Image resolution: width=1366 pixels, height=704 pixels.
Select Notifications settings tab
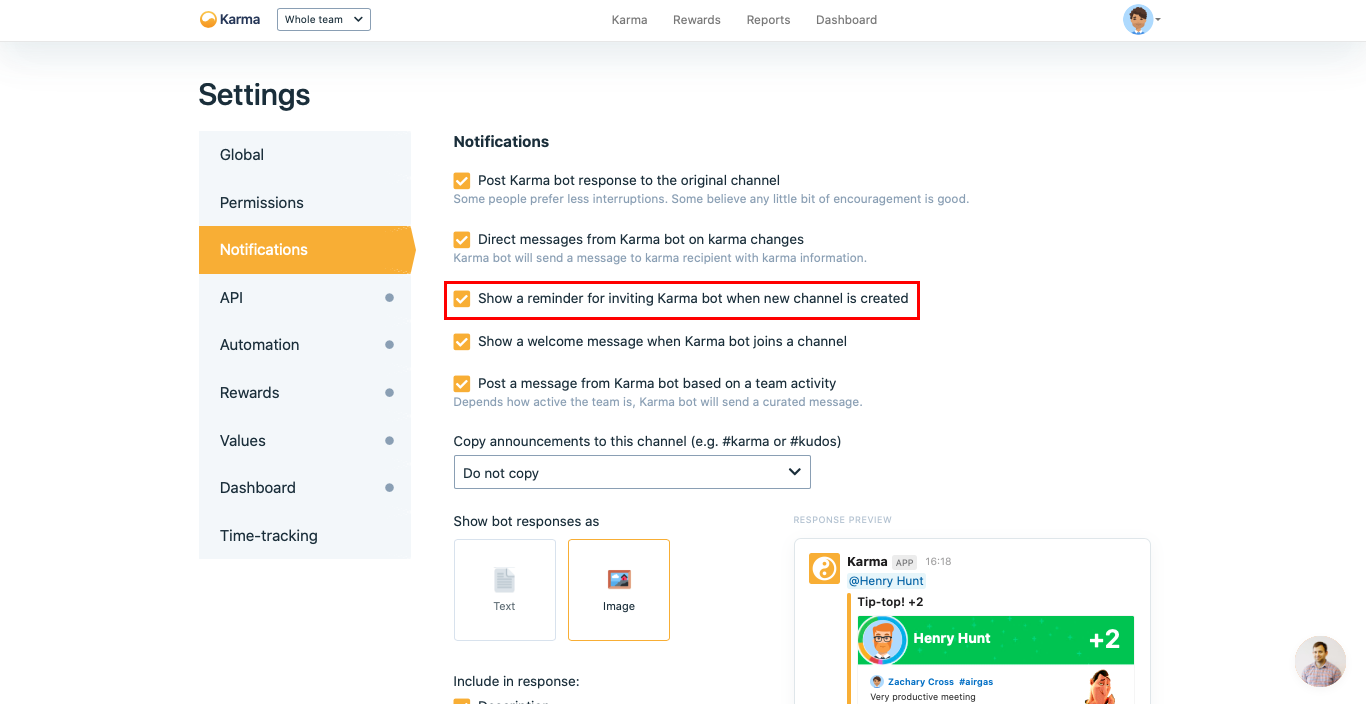point(305,250)
